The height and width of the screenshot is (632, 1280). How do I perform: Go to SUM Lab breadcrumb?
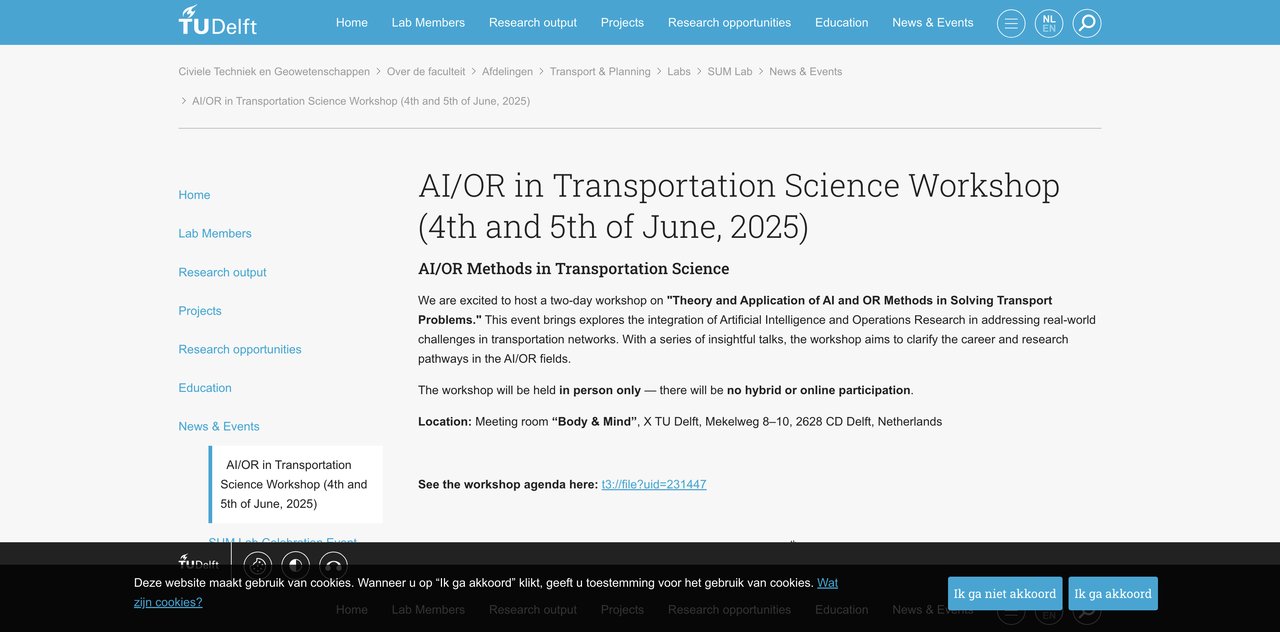point(730,72)
